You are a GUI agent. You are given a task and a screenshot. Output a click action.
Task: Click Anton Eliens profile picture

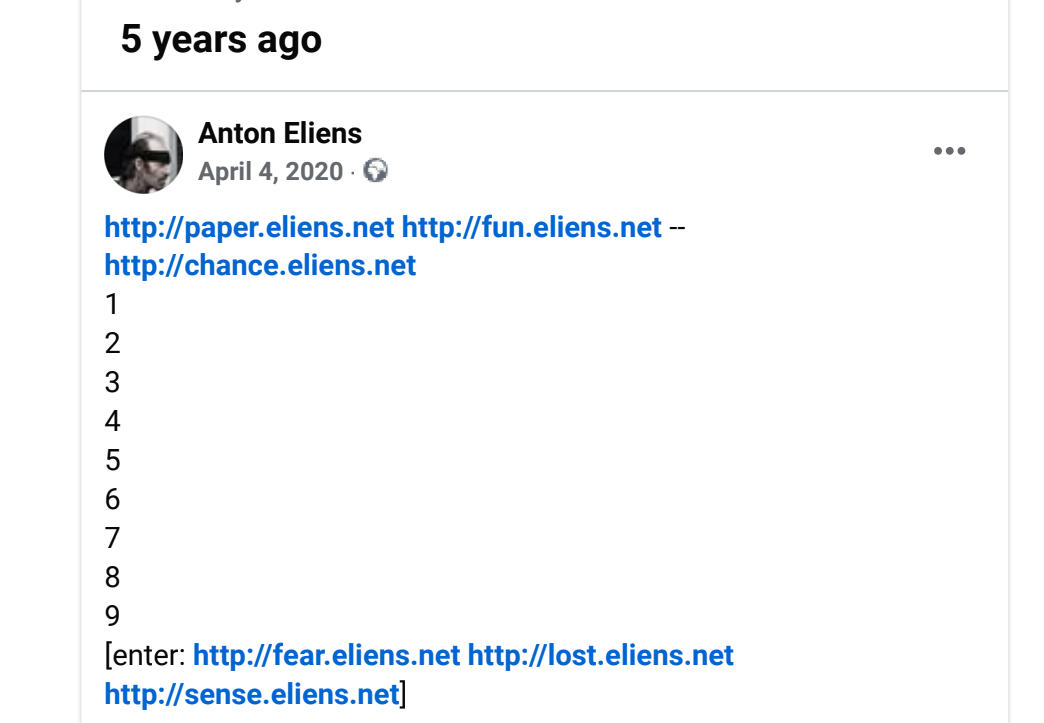143,154
